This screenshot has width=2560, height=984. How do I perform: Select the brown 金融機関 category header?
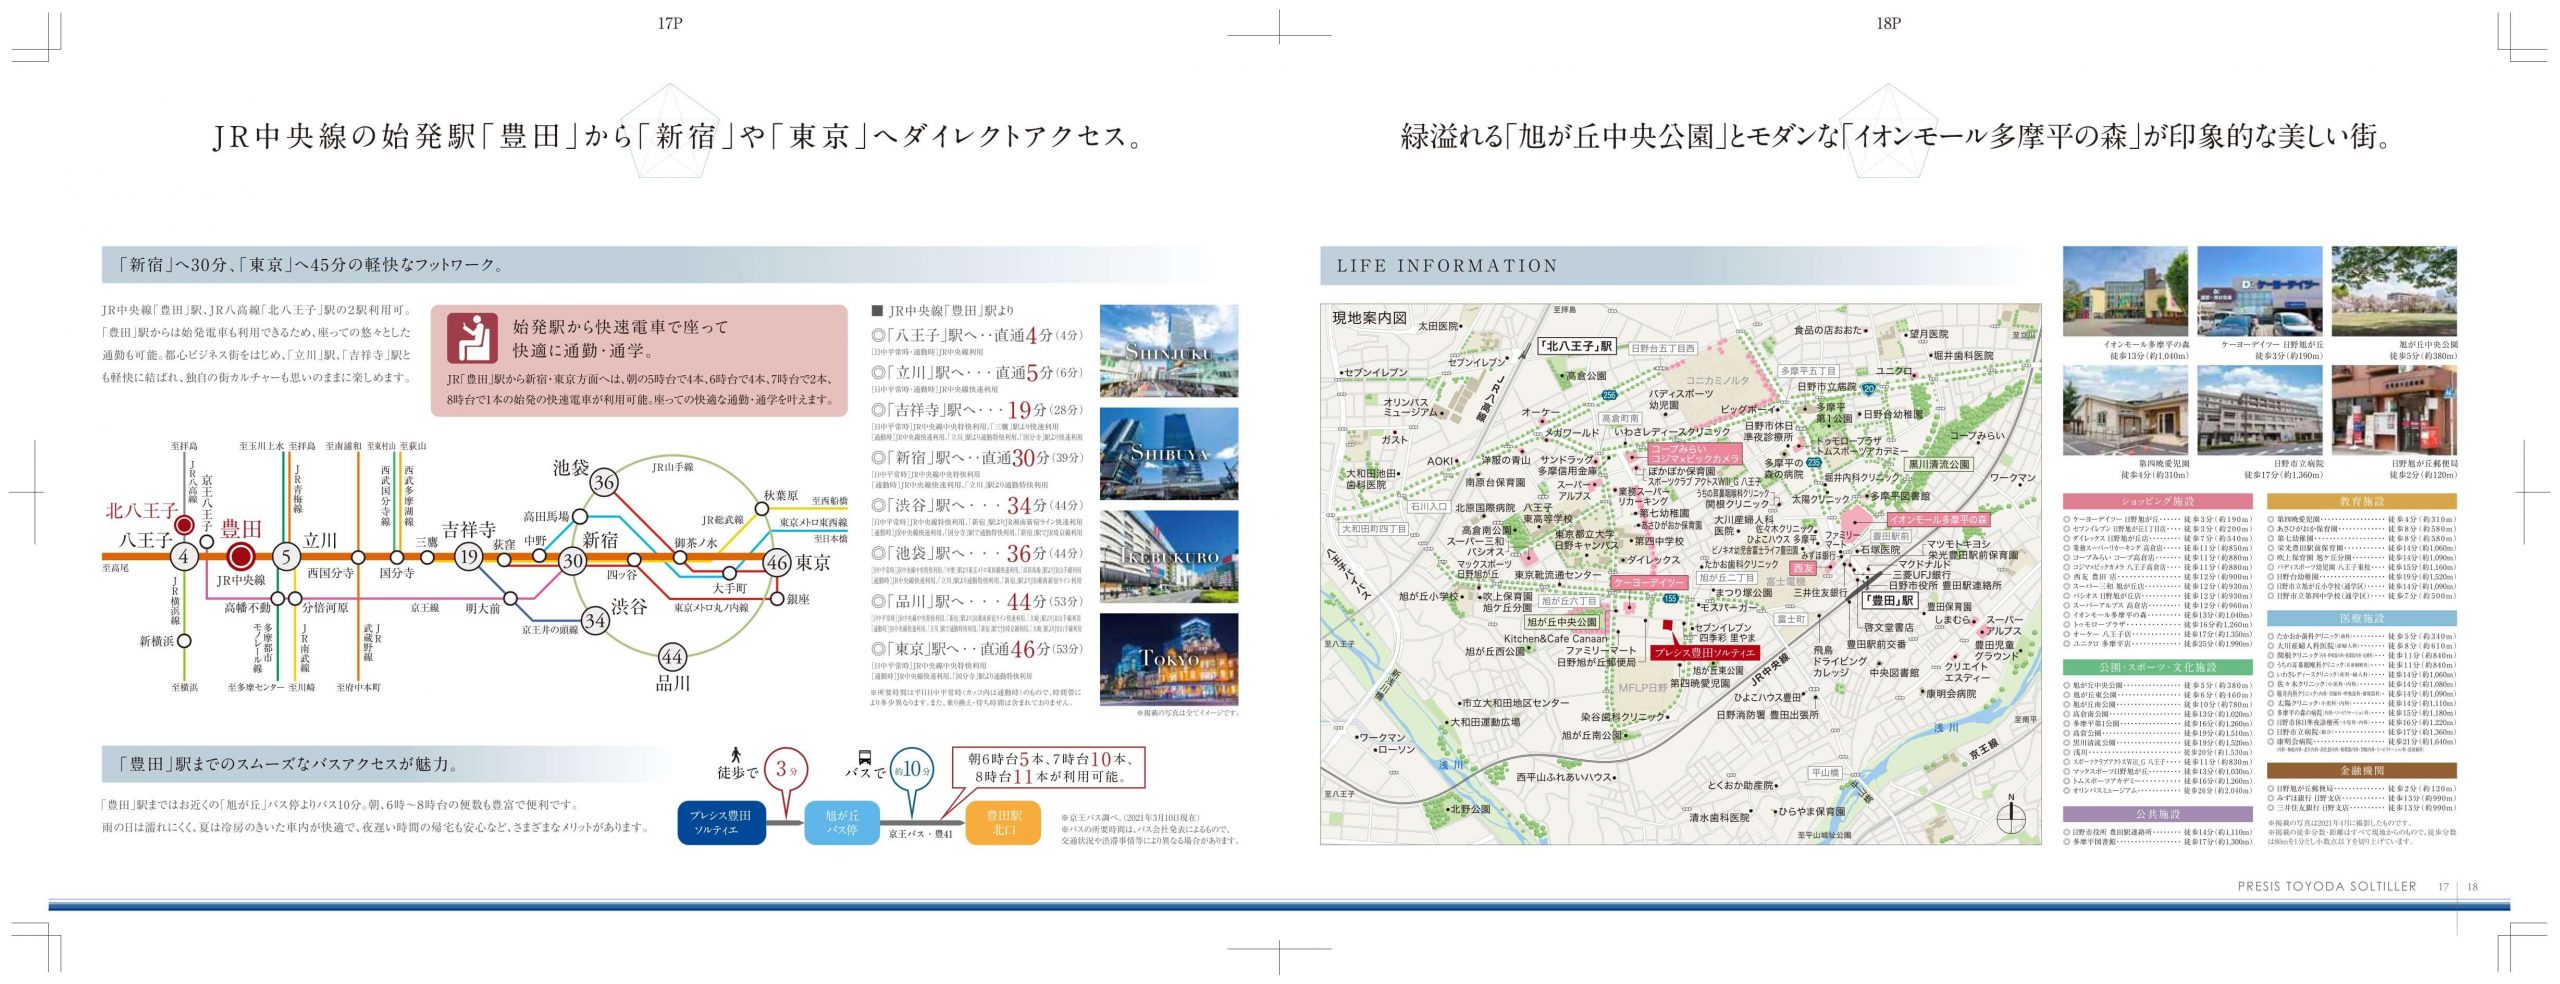tap(2361, 770)
